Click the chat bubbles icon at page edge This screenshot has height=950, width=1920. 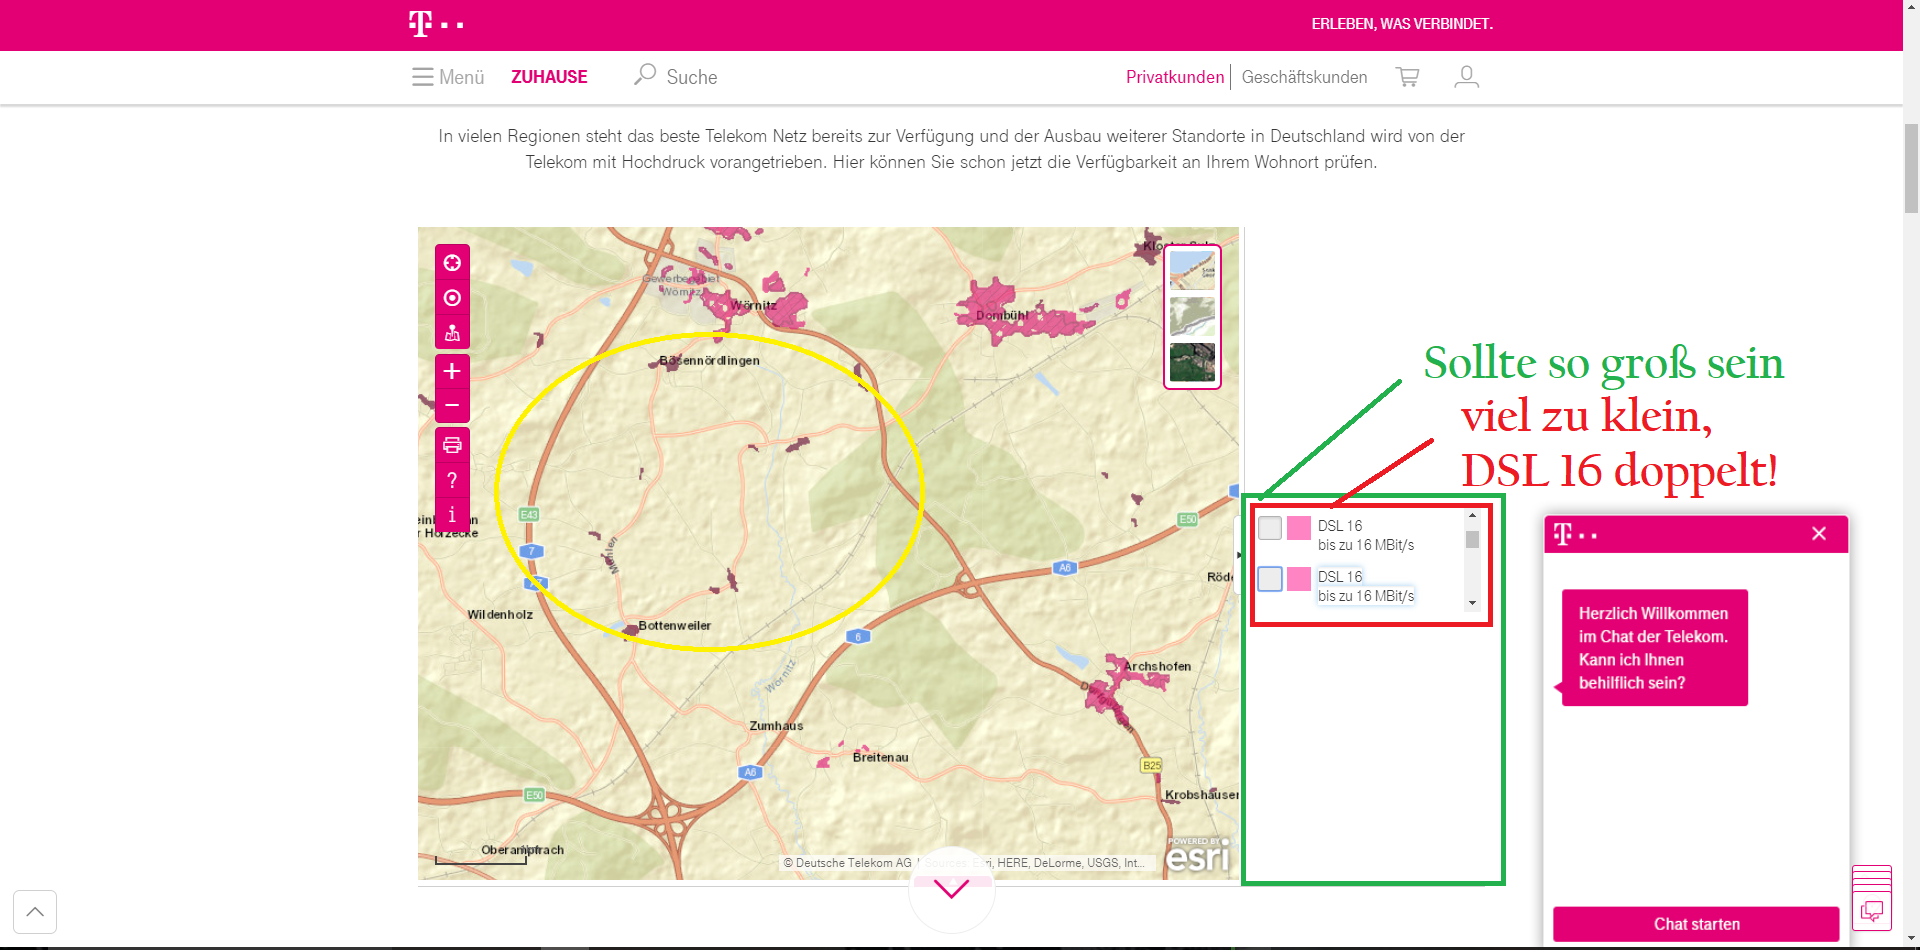point(1871,911)
